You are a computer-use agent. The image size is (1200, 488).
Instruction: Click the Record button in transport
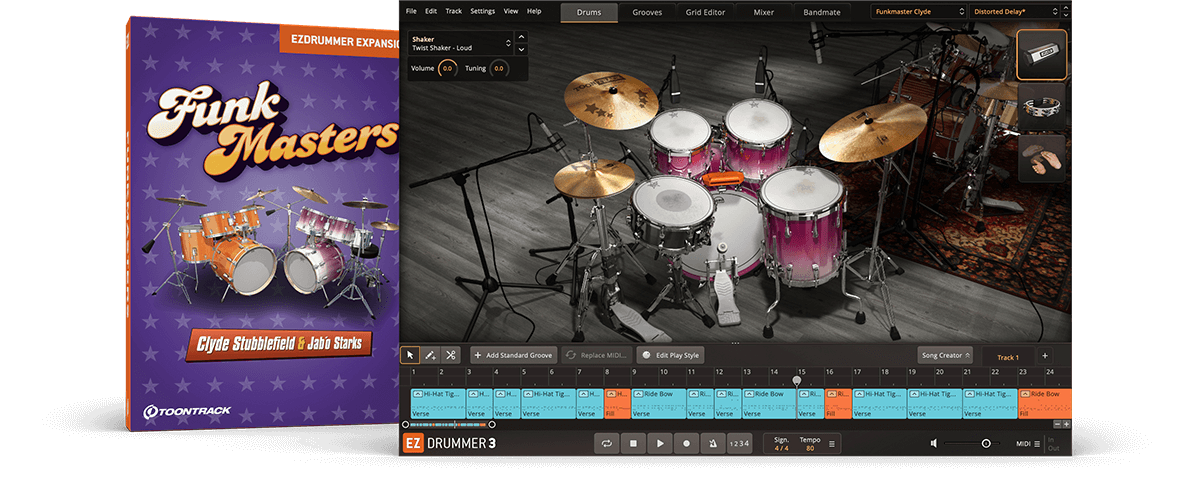point(686,443)
